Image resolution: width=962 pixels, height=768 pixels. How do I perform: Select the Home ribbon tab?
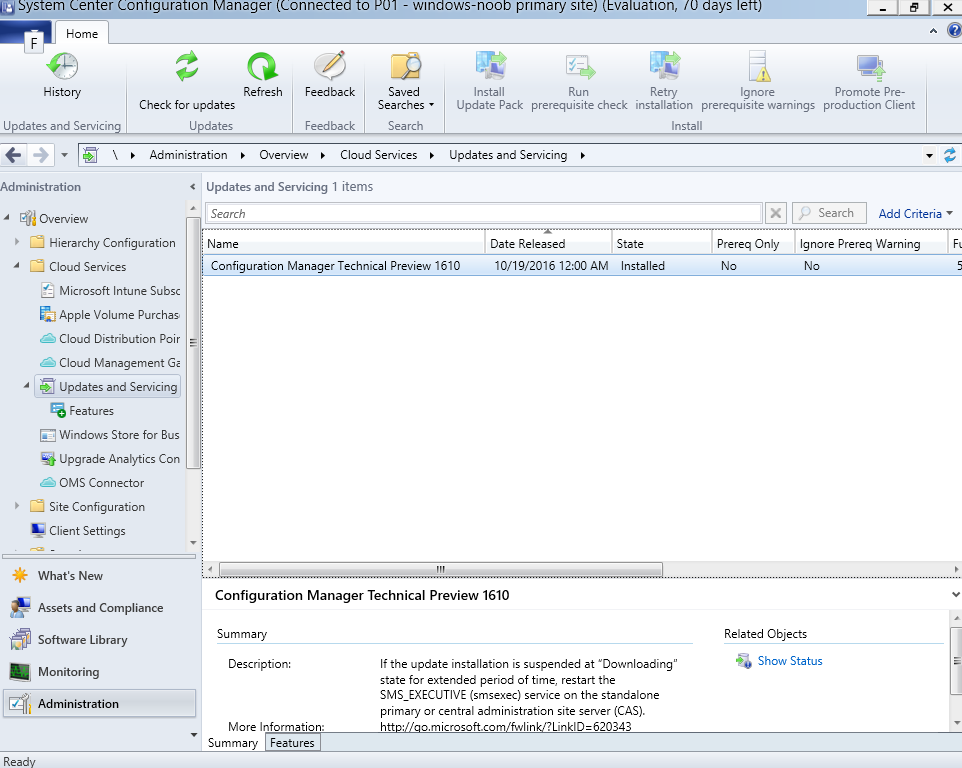82,34
